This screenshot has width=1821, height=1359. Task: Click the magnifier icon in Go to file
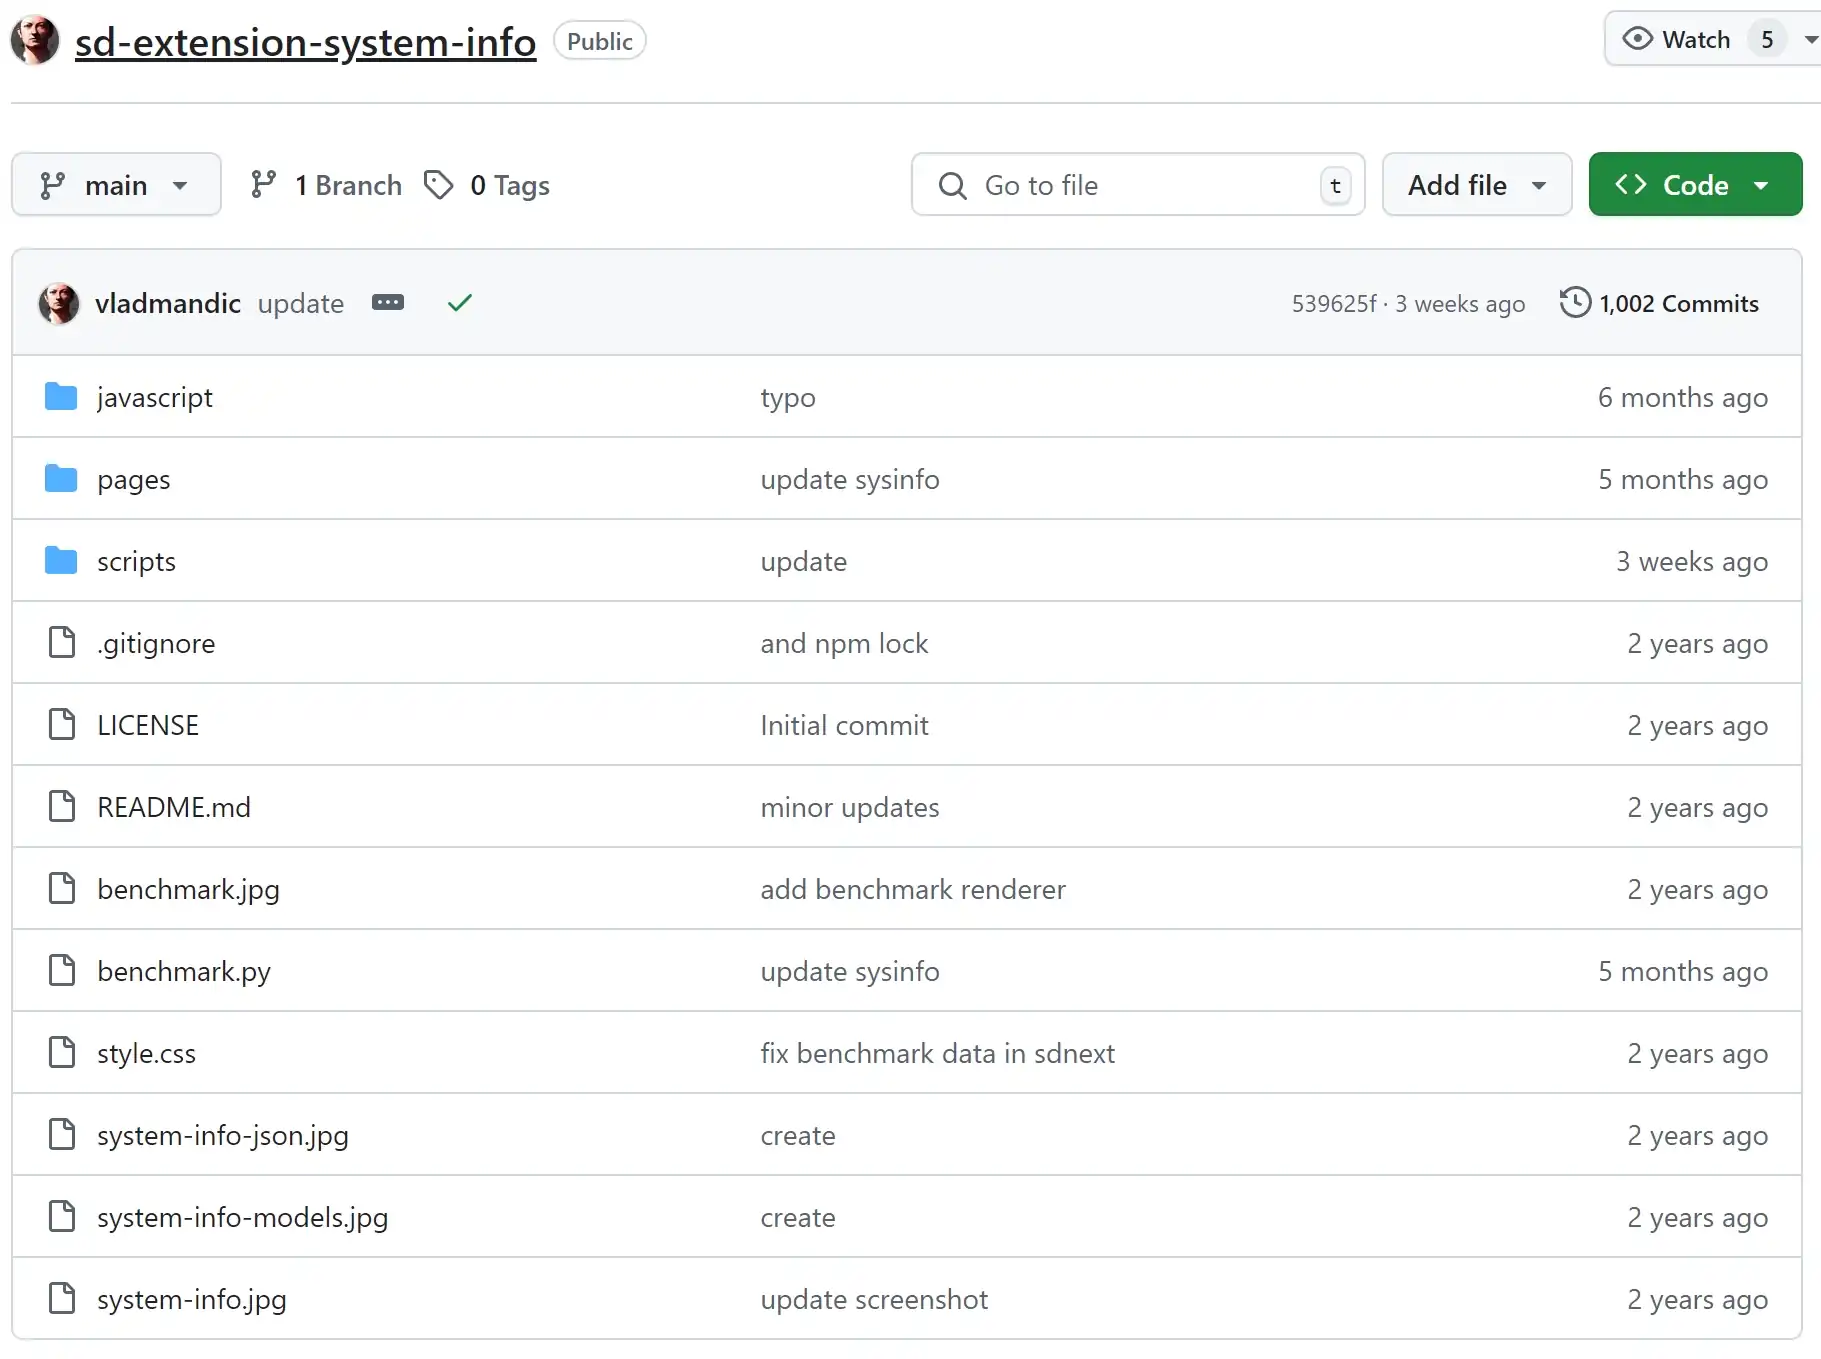click(953, 185)
